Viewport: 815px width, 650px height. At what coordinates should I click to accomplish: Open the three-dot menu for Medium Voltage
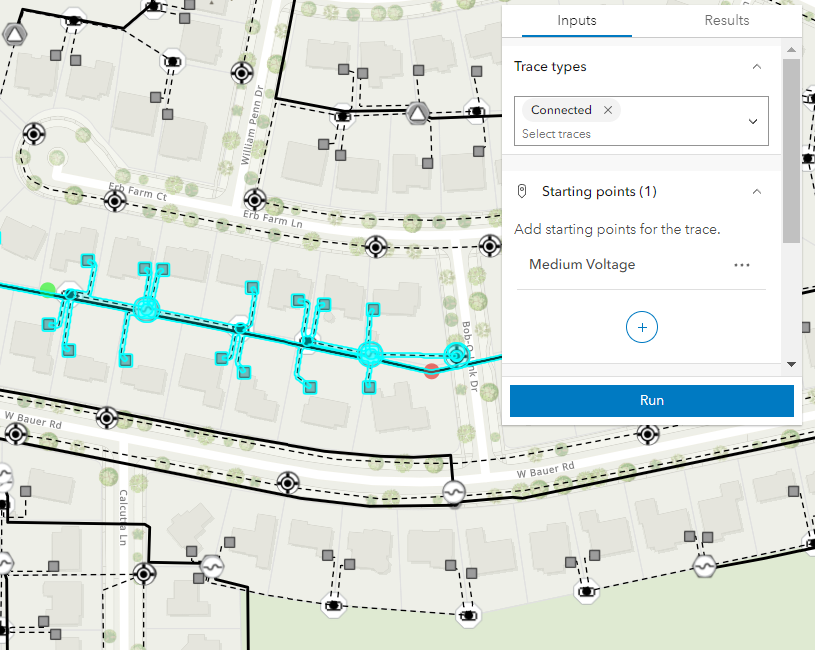pos(741,265)
